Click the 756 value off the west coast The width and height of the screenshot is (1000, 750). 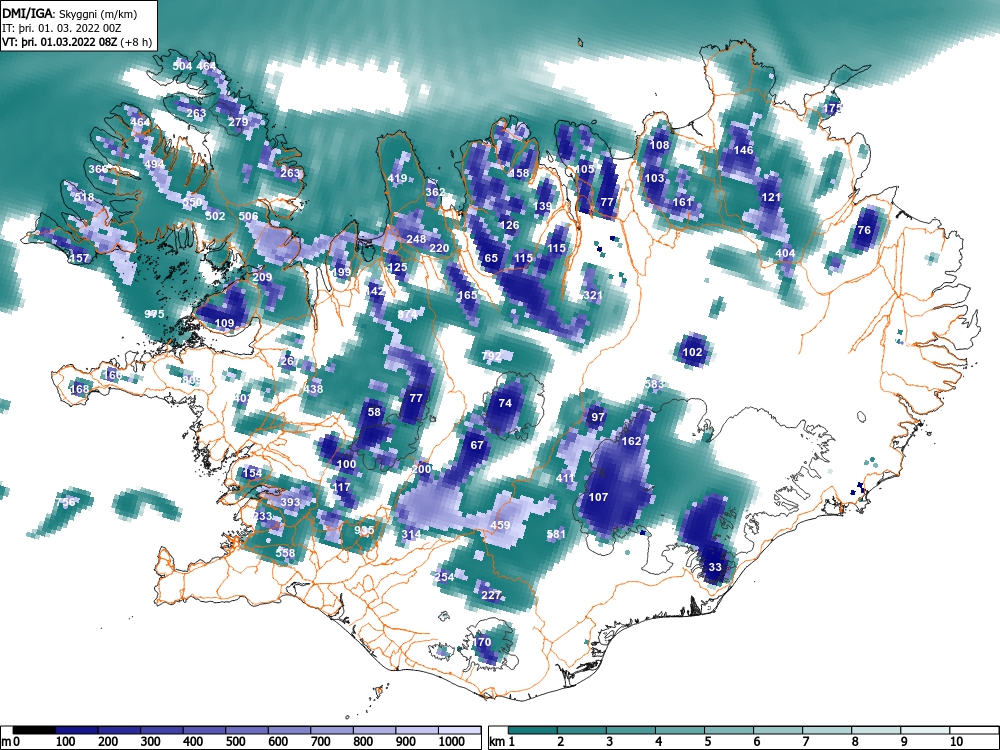(x=64, y=502)
